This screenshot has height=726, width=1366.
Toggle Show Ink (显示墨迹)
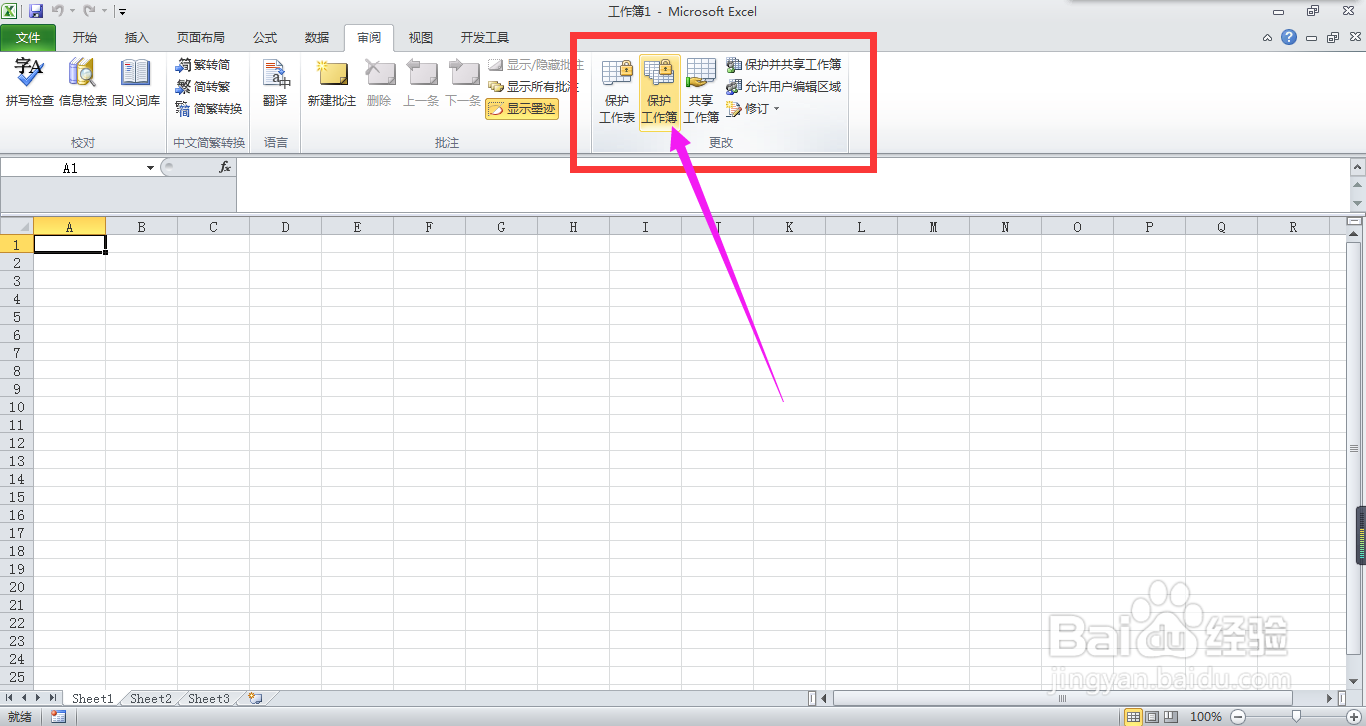[522, 109]
